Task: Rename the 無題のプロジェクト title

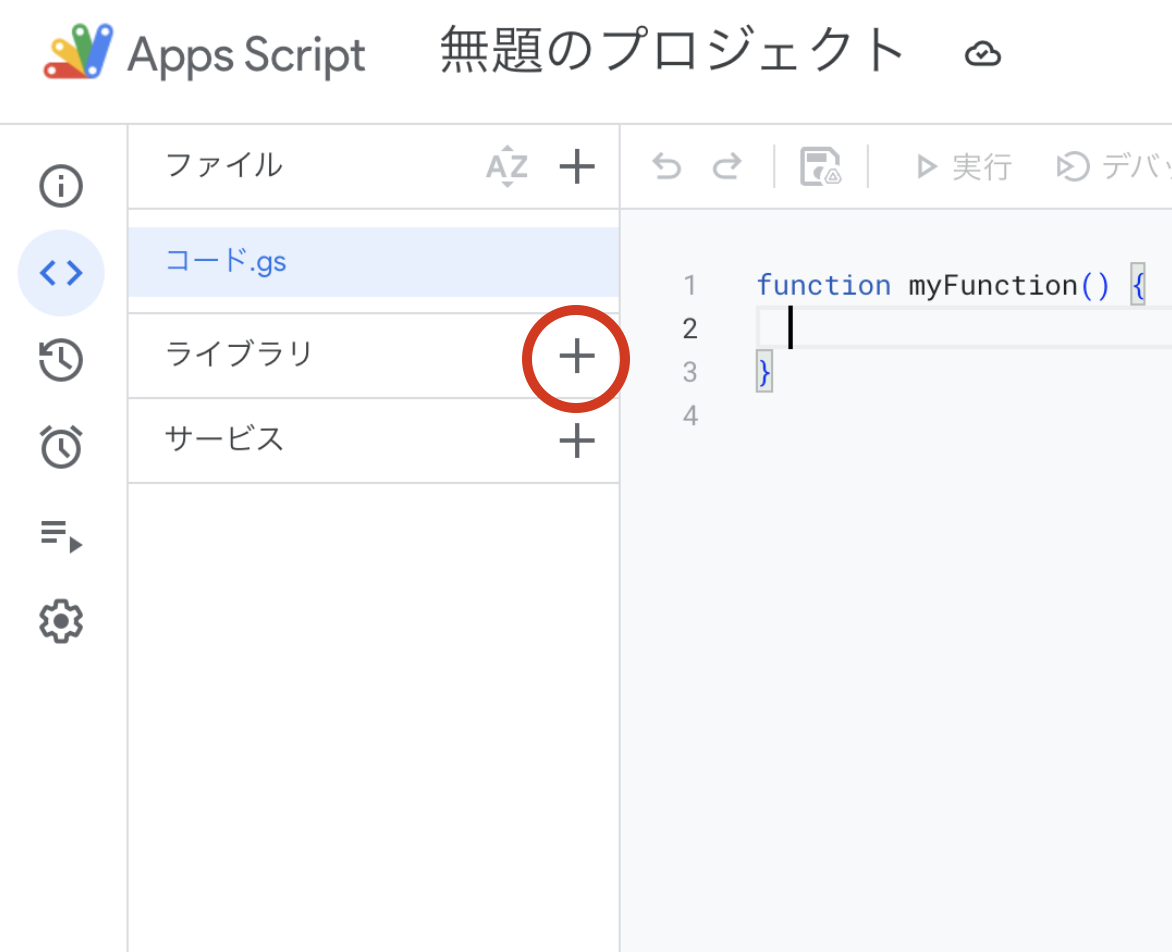Action: [x=668, y=52]
